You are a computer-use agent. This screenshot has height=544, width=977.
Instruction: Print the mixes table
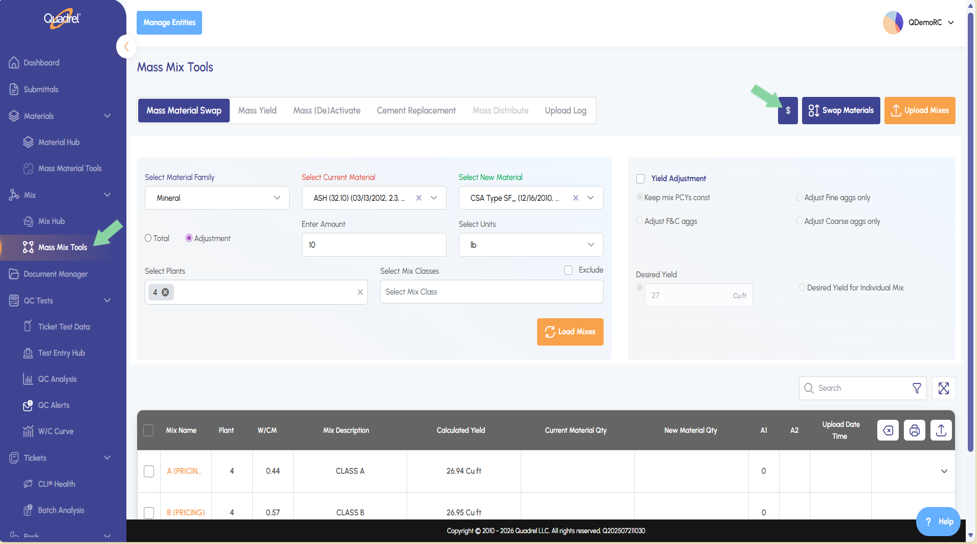[914, 431]
